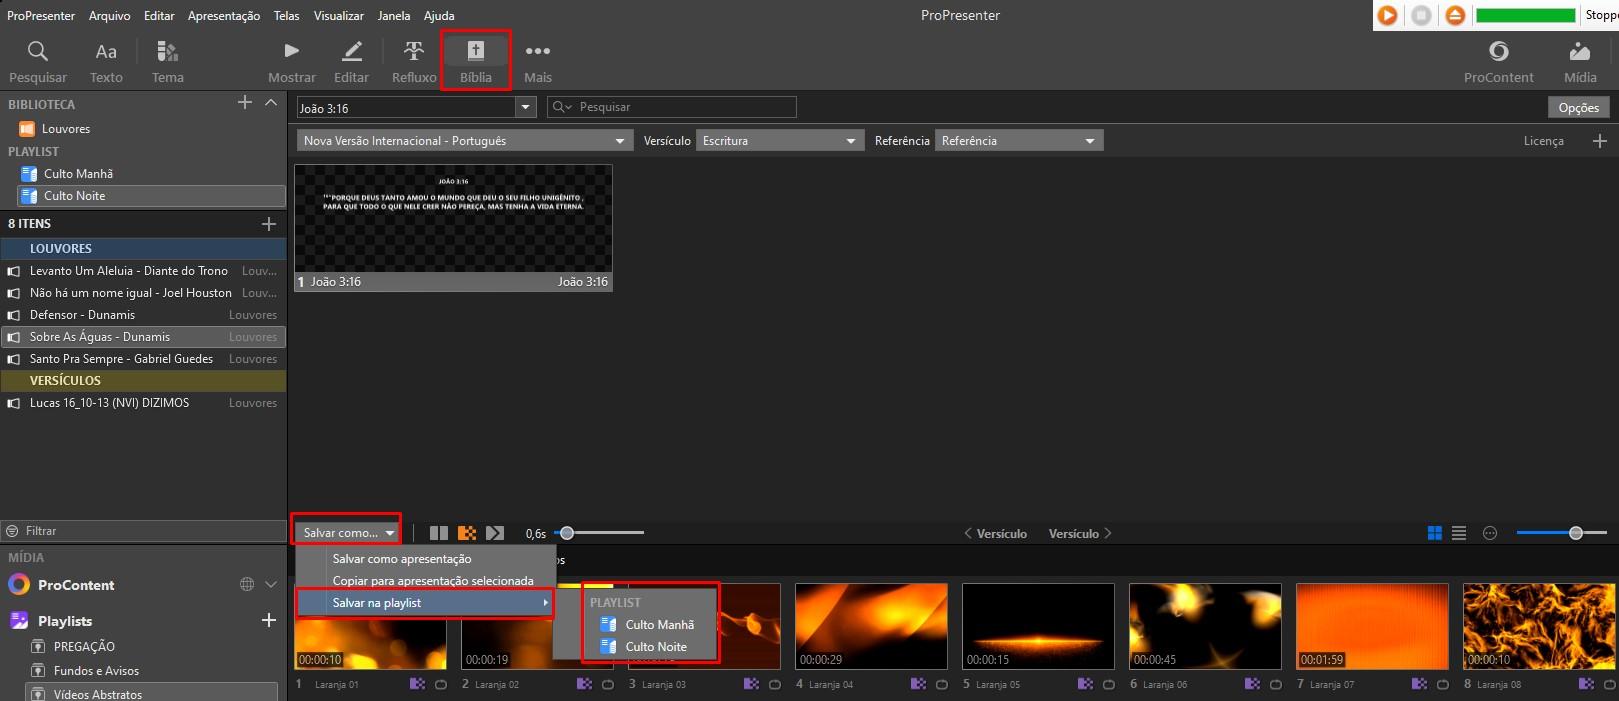1619x701 pixels.
Task: Click the purple effects icon on Laranja 08
Action: (x=1586, y=684)
